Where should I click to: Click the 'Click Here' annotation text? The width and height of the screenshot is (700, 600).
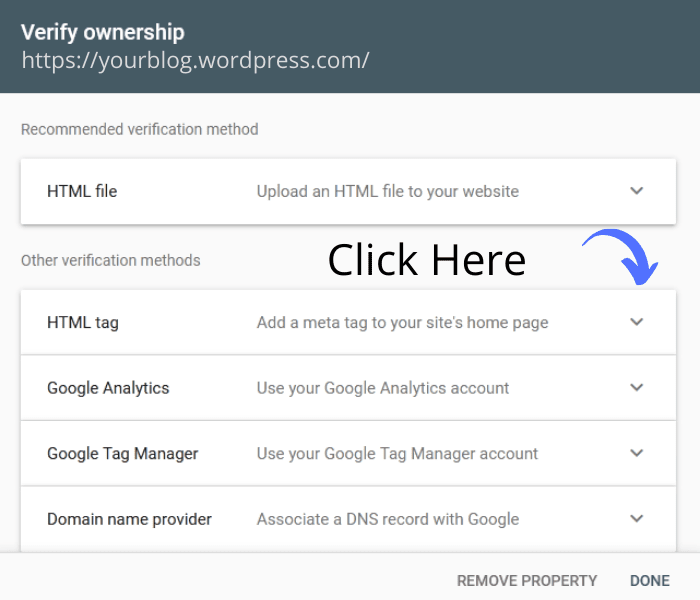click(x=427, y=260)
